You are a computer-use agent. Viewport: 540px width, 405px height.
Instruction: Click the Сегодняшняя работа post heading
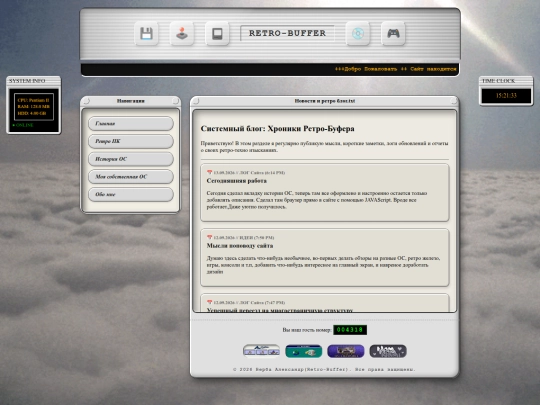[x=236, y=181]
